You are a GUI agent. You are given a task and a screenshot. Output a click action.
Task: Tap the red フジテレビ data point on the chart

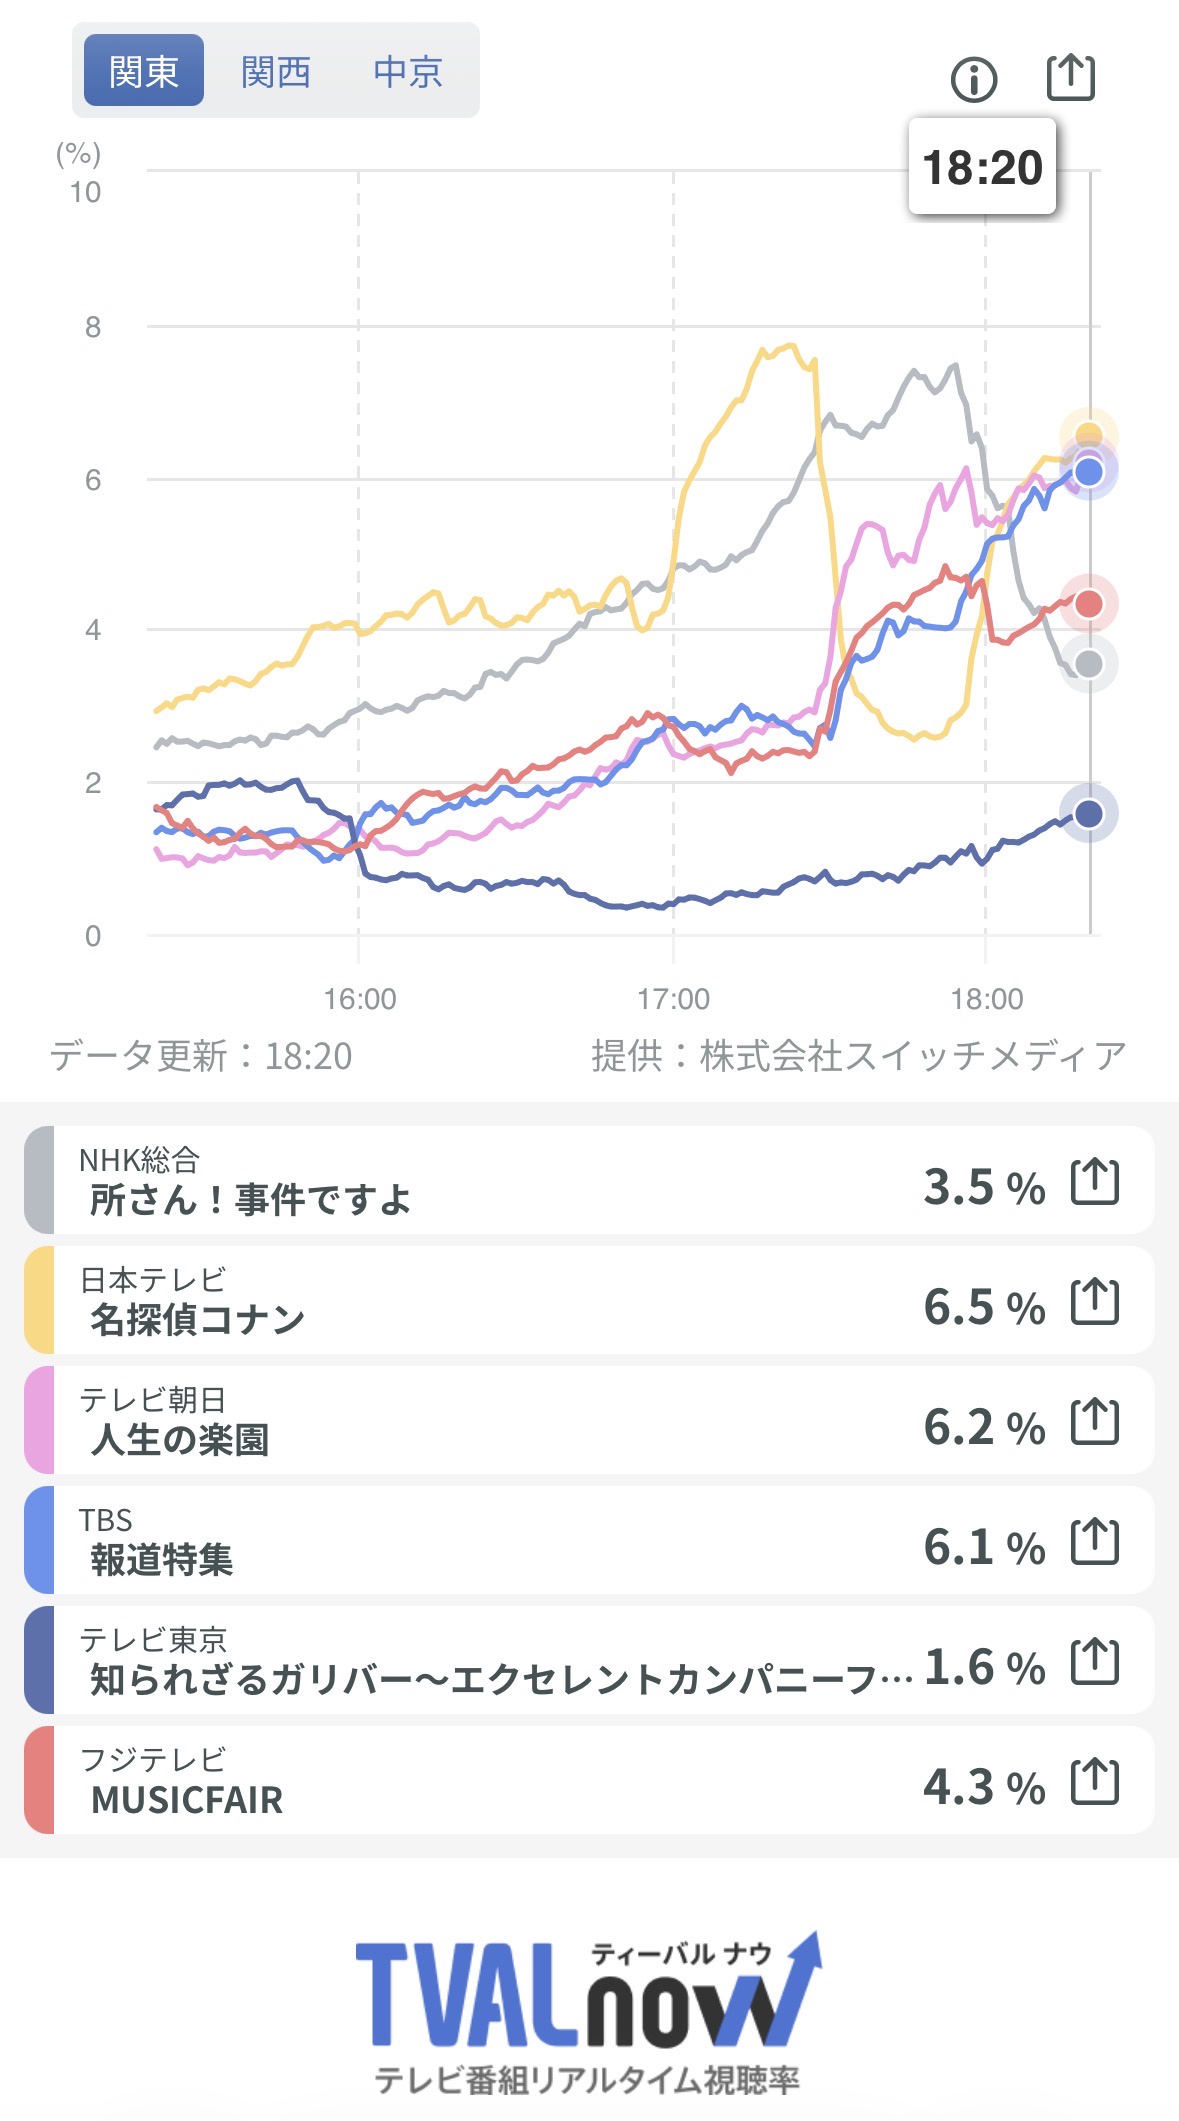pyautogui.click(x=1088, y=604)
